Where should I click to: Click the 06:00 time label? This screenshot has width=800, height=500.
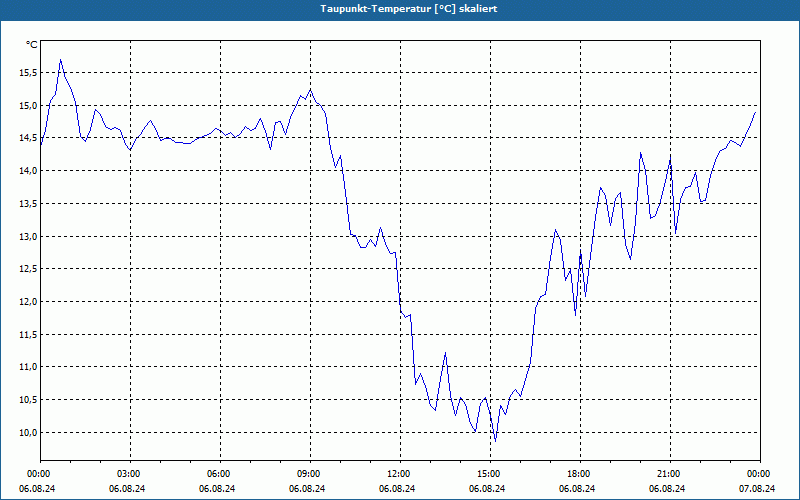pos(220,473)
